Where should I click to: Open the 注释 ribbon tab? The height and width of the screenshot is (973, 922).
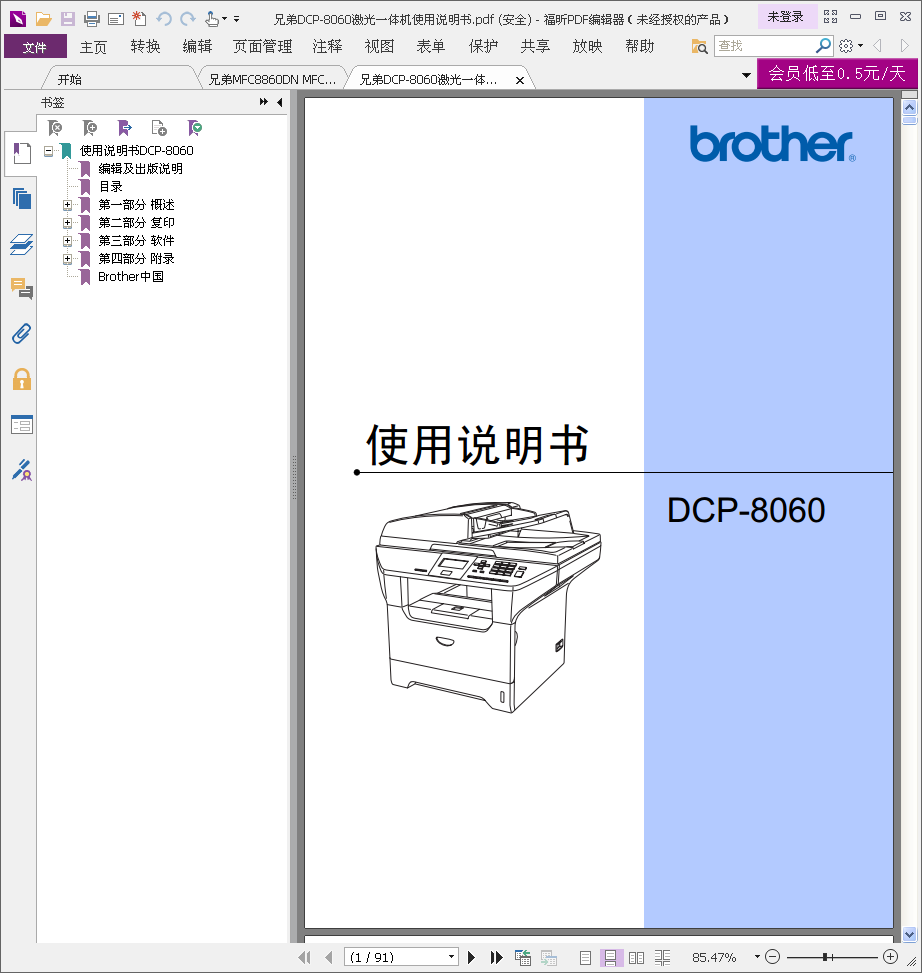tap(327, 47)
